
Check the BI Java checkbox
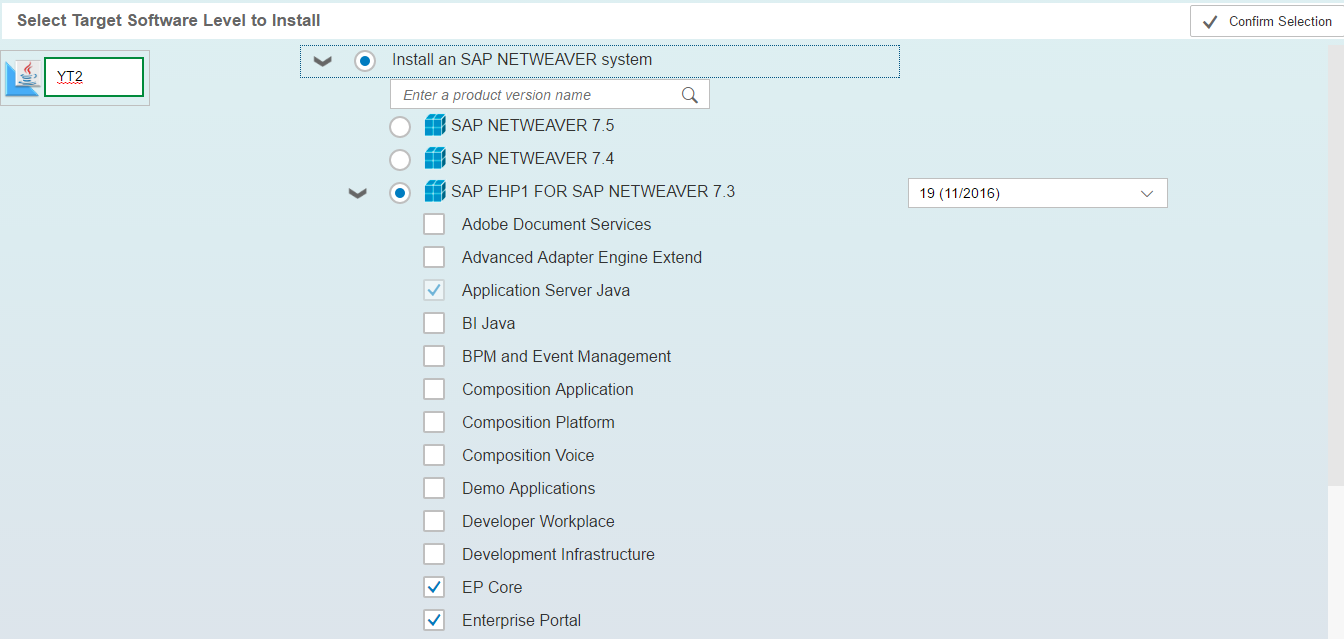click(434, 324)
